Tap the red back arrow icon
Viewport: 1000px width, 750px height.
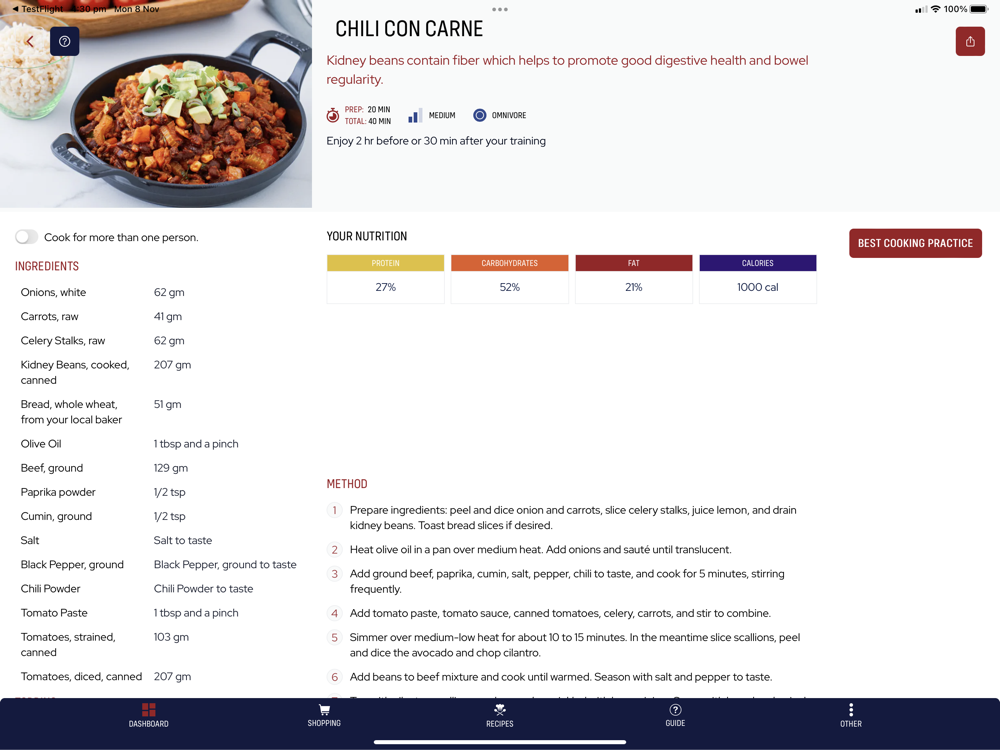pos(29,41)
